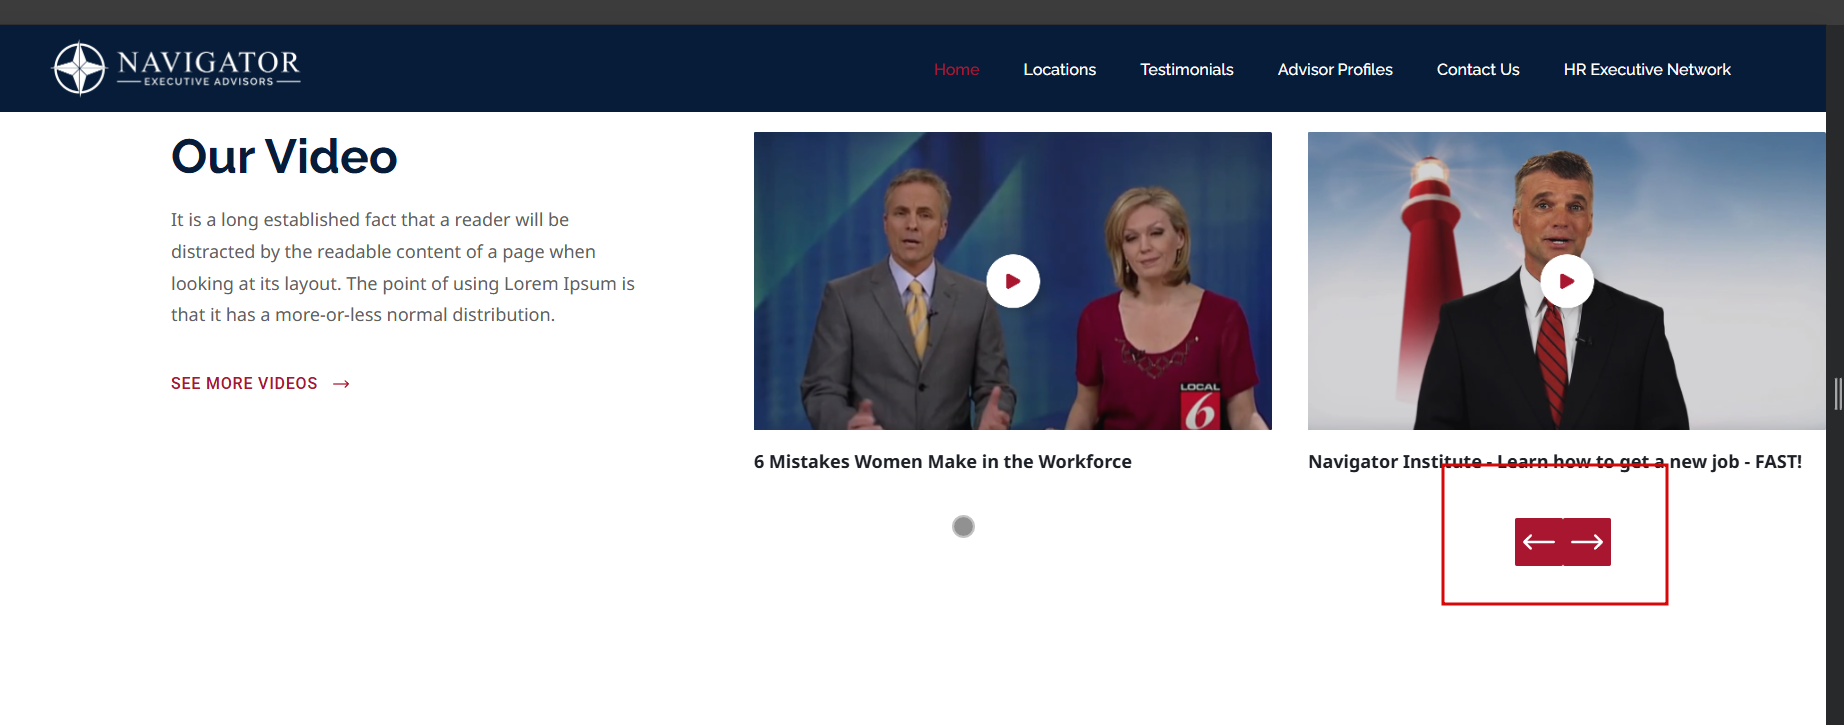Open the Contact Us page
The image size is (1844, 725).
1478,69
